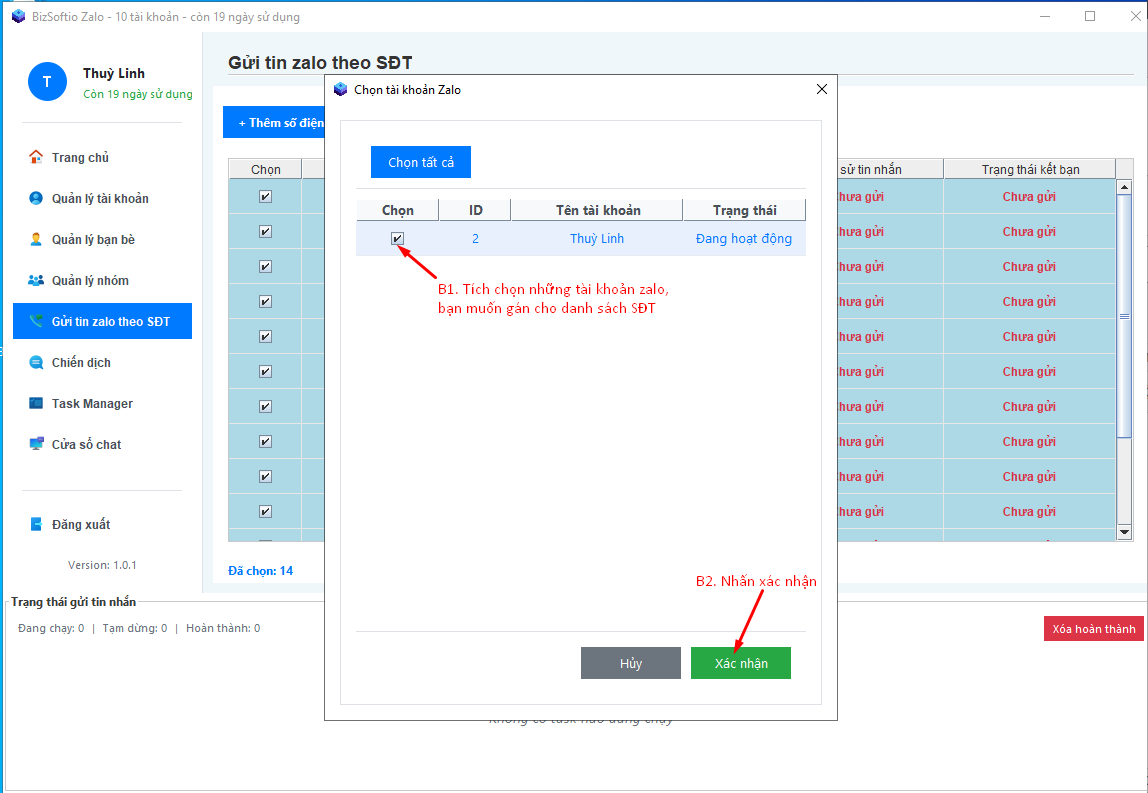This screenshot has height=793, width=1148.
Task: Toggle the first row checkbox in phone list
Action: (x=265, y=196)
